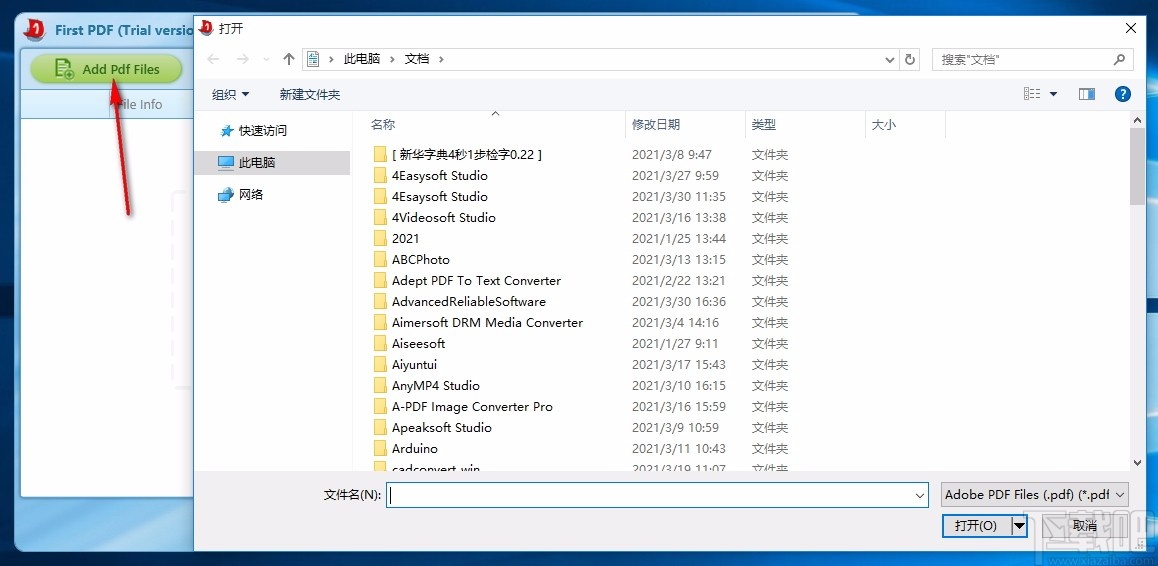Viewport: 1158px width, 566px height.
Task: Click 新建文件夹 button
Action: 309,95
